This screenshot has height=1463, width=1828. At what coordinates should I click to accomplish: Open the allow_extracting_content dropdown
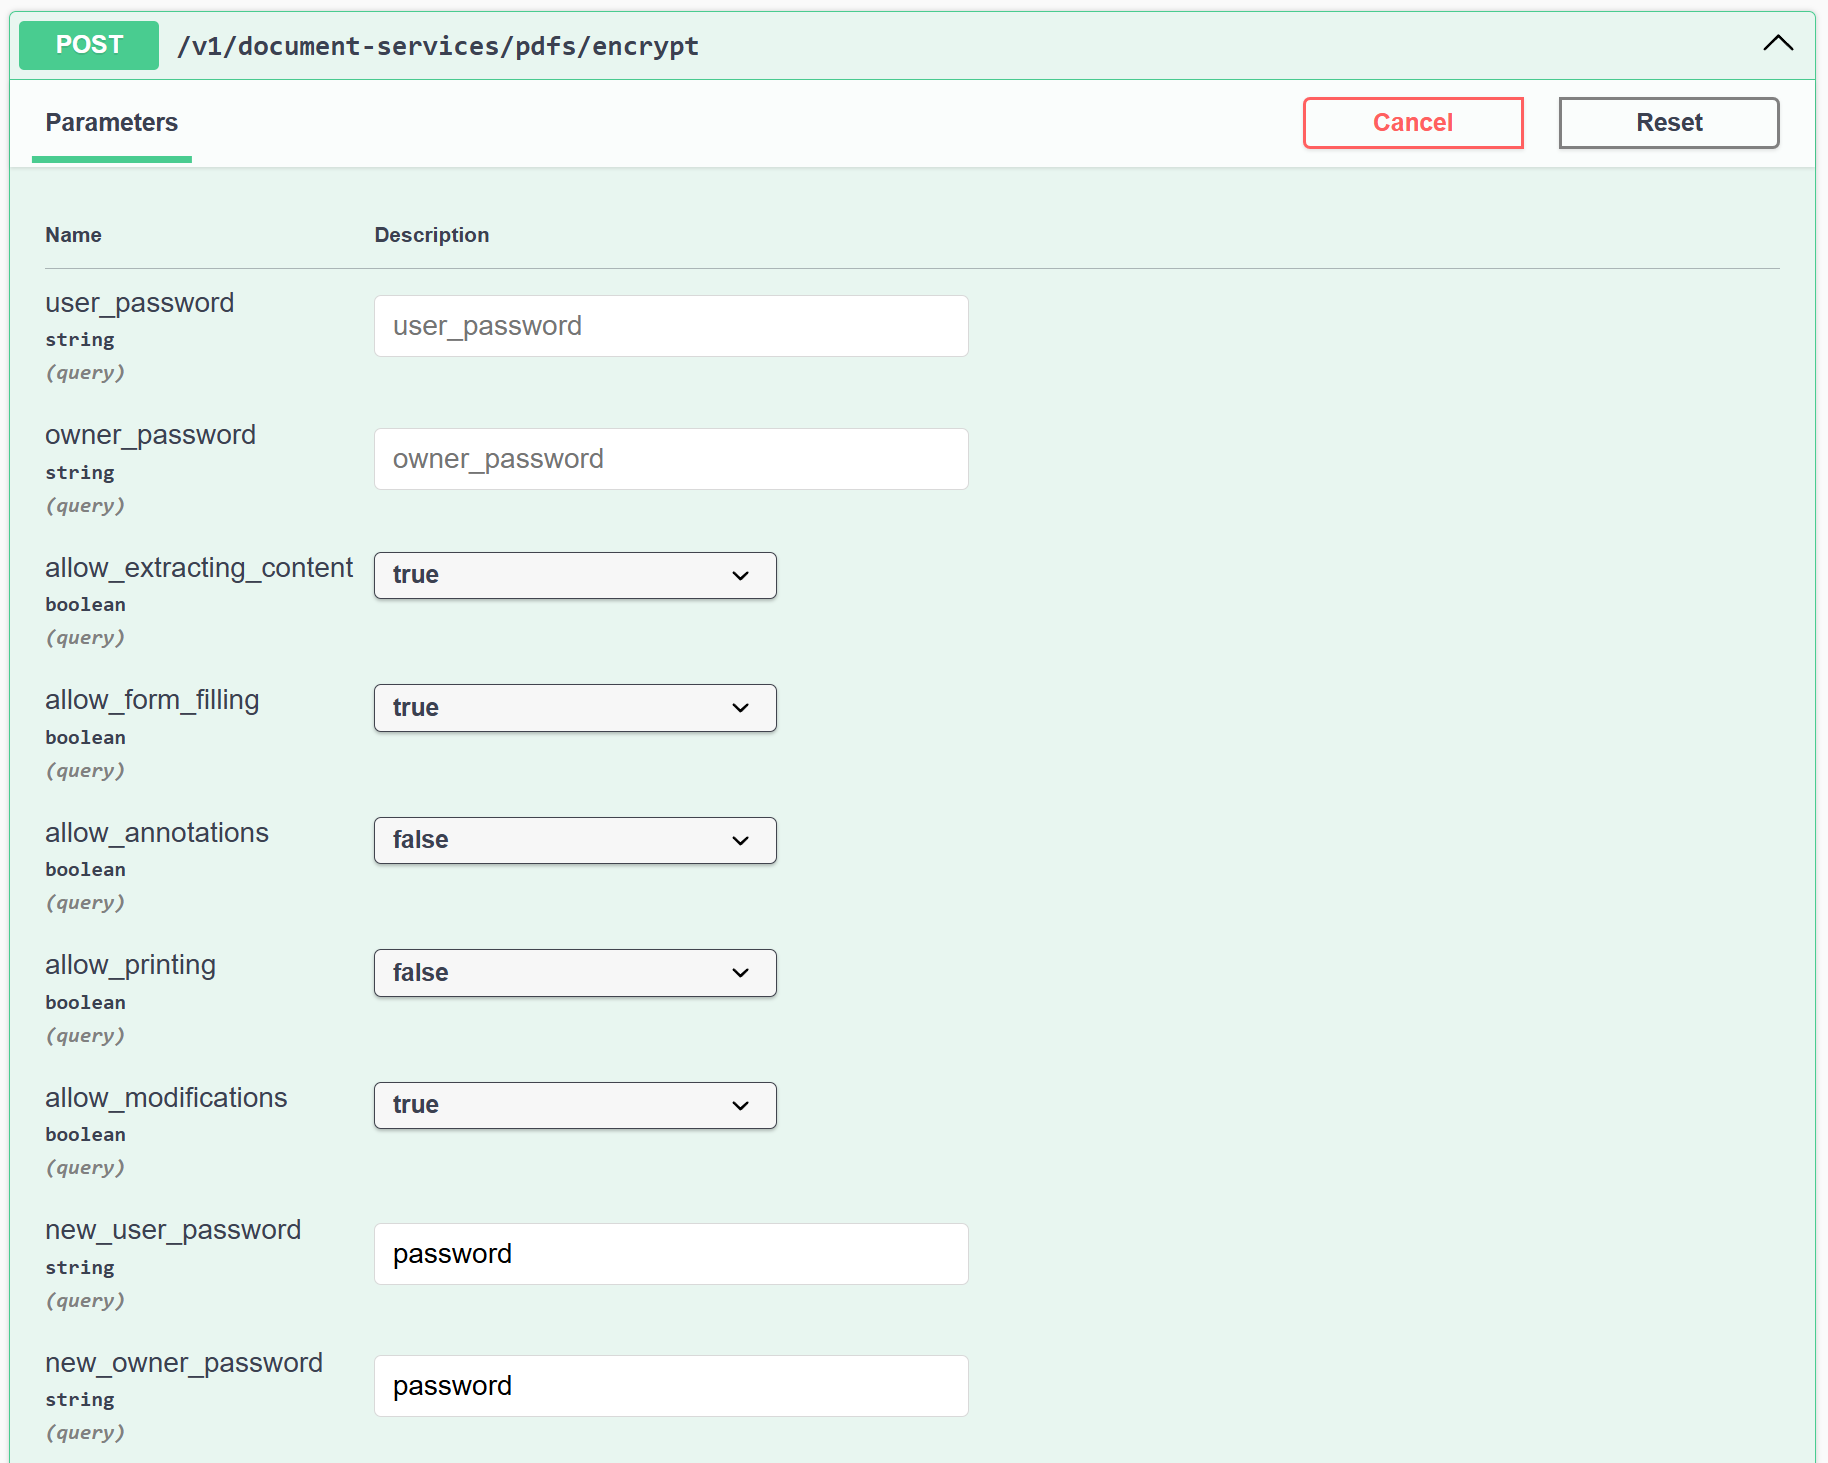click(x=574, y=576)
